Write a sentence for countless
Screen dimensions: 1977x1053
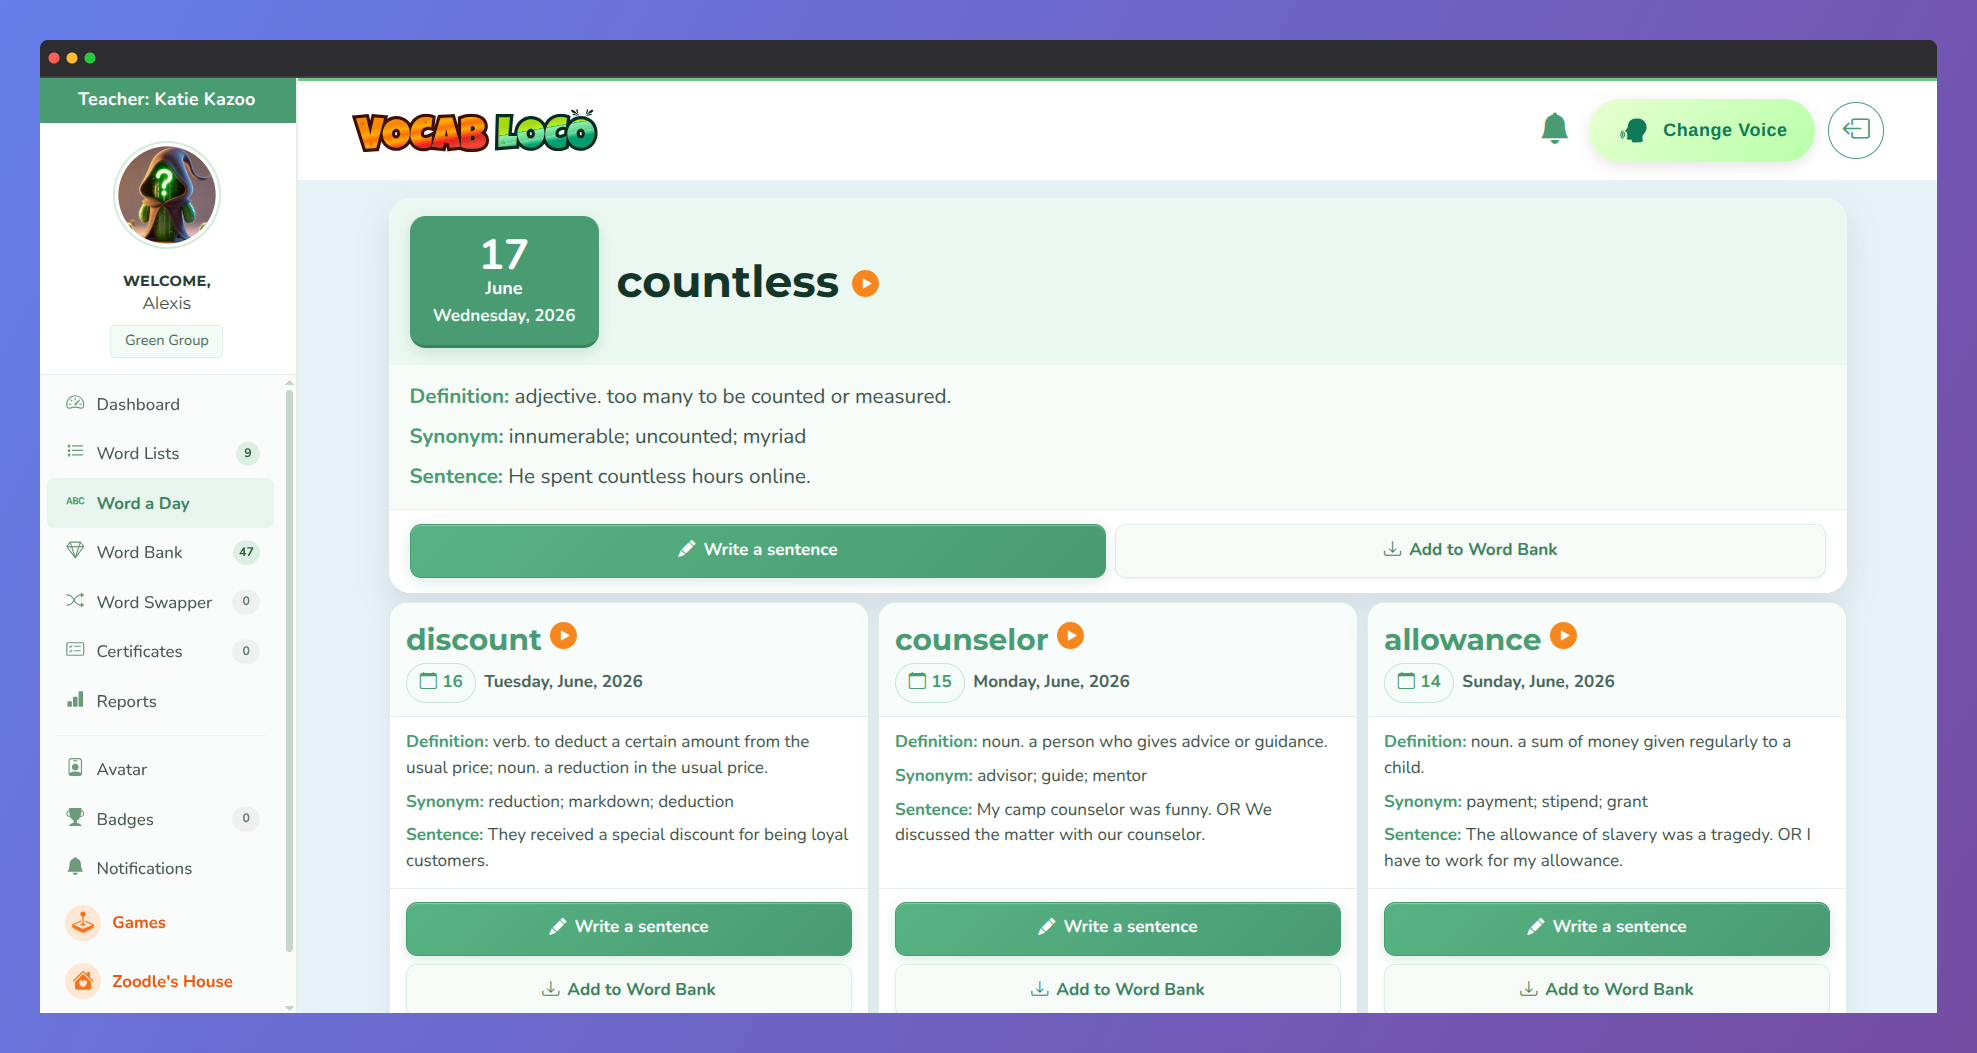(x=758, y=550)
